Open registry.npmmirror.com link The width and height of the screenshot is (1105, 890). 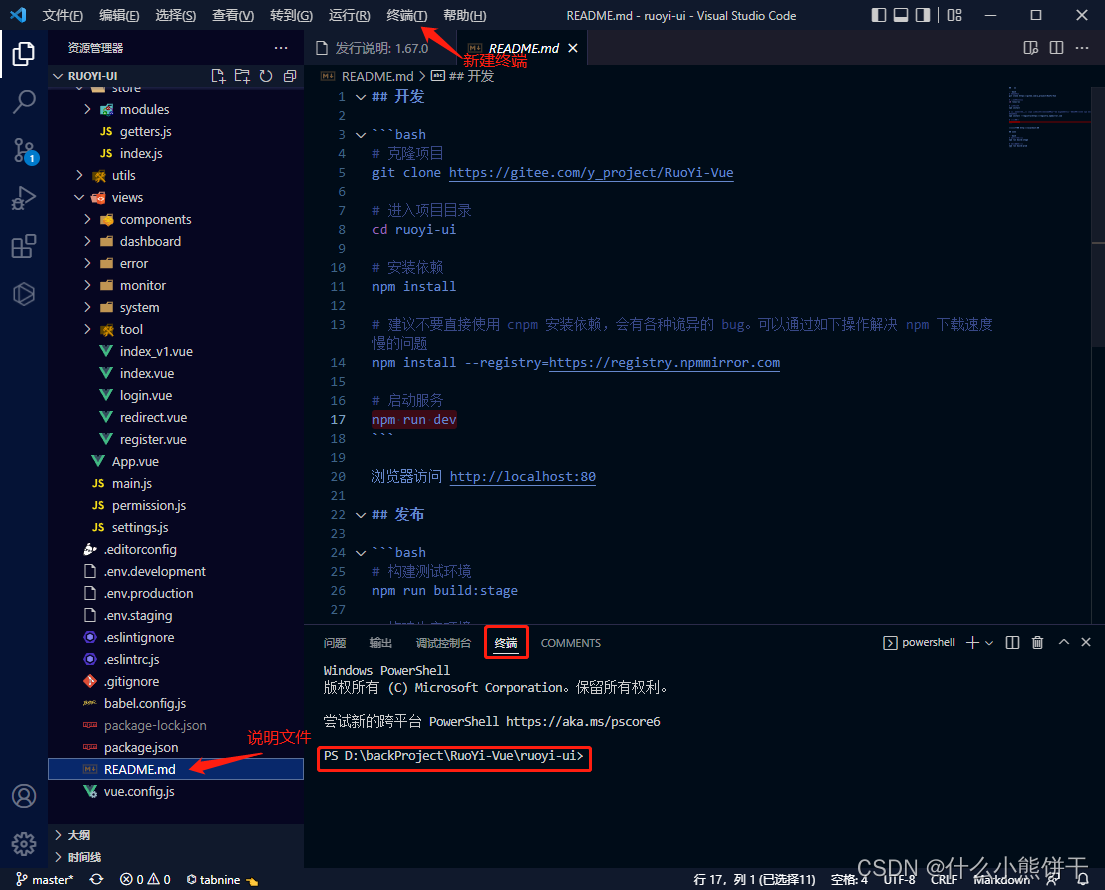[x=665, y=362]
